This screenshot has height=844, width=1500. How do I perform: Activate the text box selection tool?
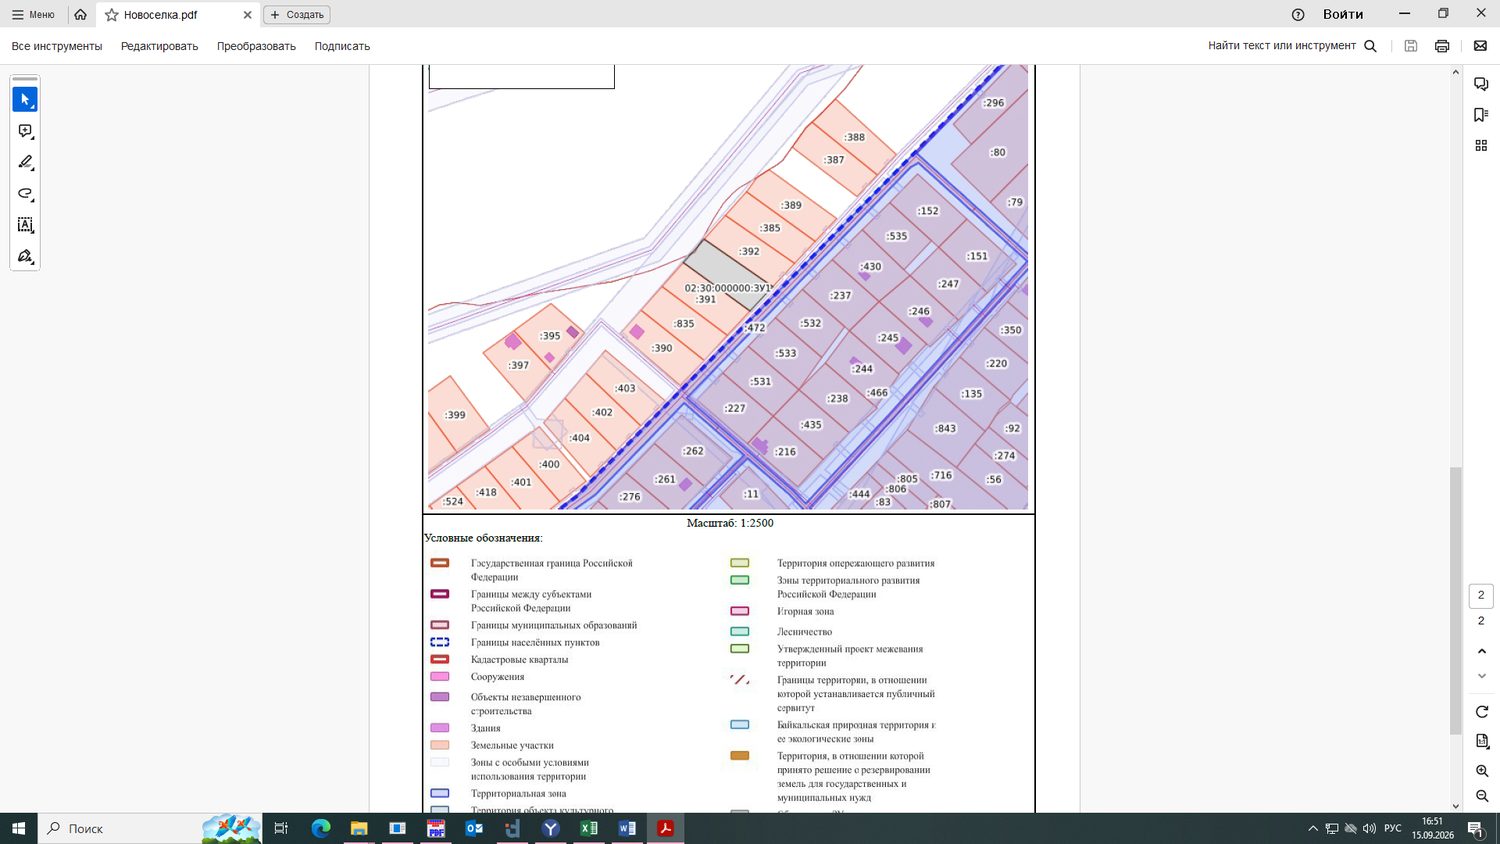tap(25, 225)
